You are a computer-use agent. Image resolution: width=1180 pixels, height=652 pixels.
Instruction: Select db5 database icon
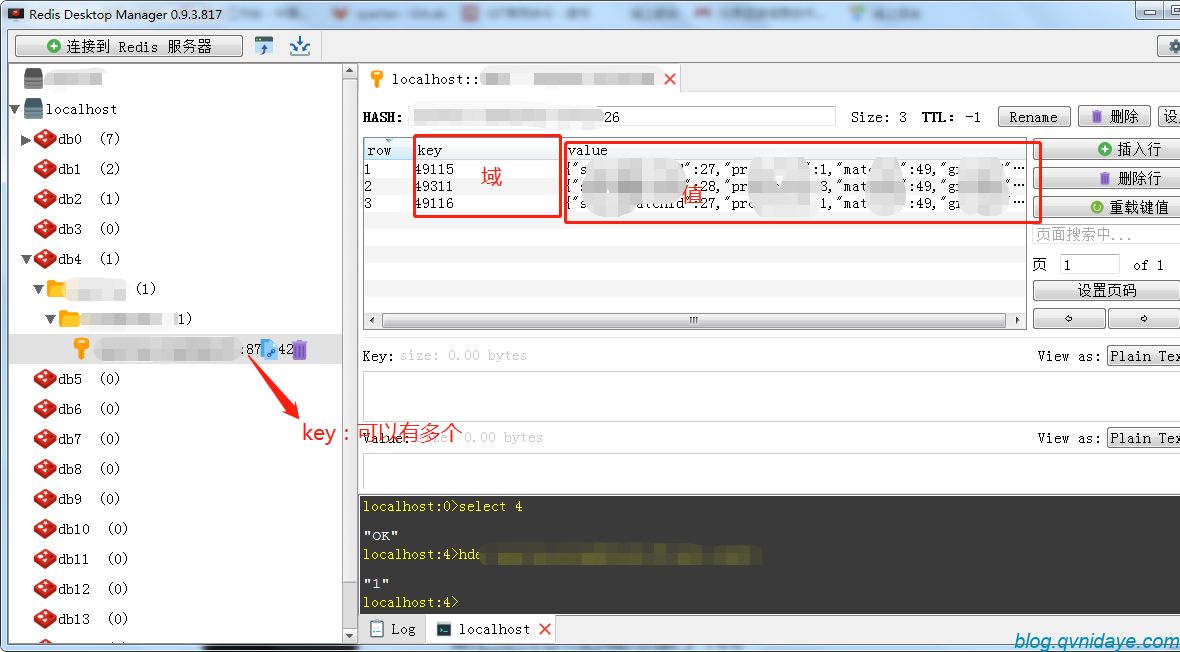coord(45,379)
